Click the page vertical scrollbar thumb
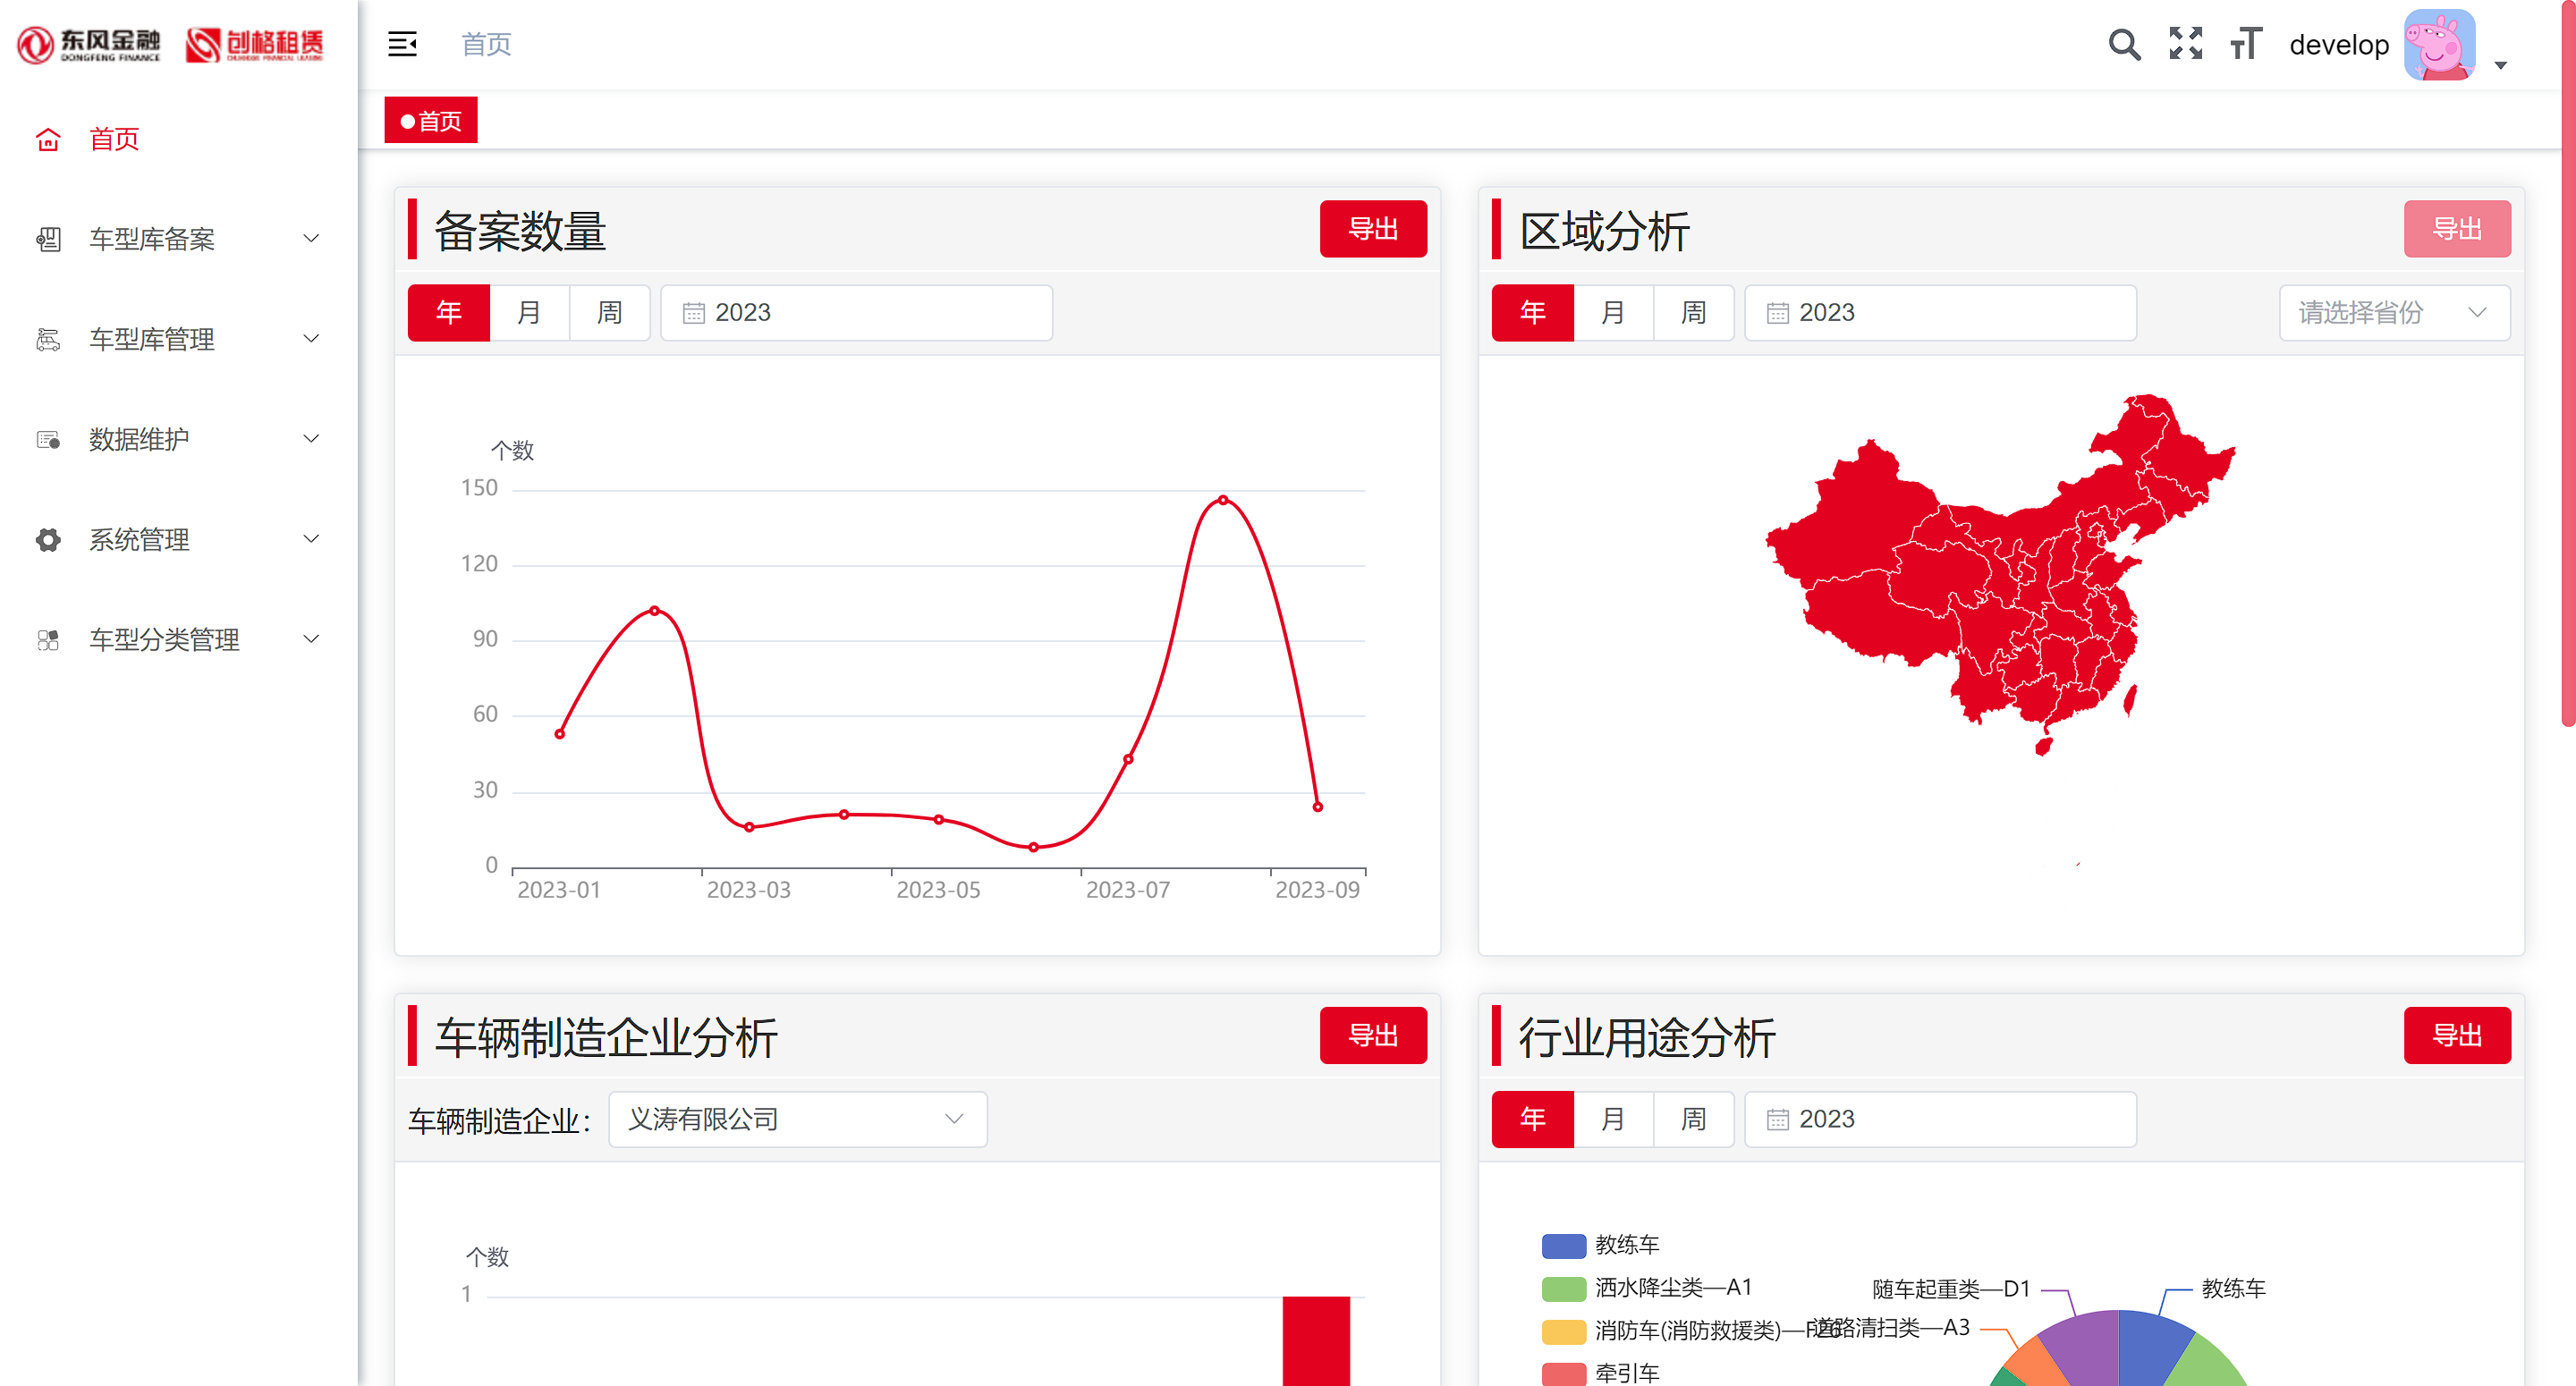Image resolution: width=2576 pixels, height=1386 pixels. 2567,362
